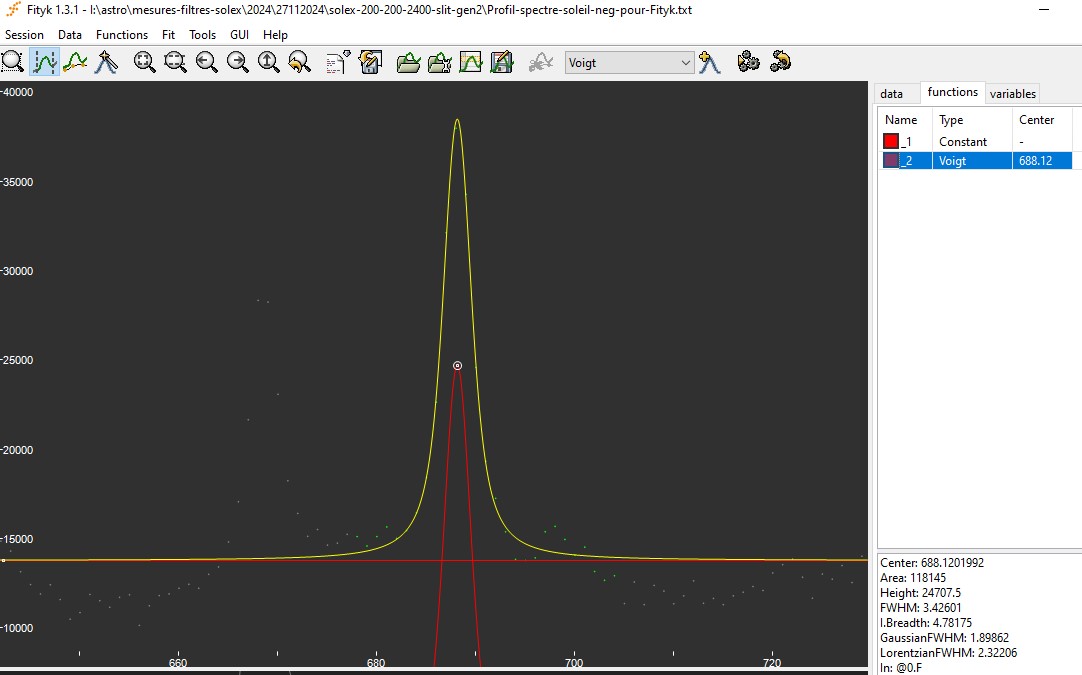The width and height of the screenshot is (1082, 675).
Task: Switch to the functions tab
Action: [952, 92]
